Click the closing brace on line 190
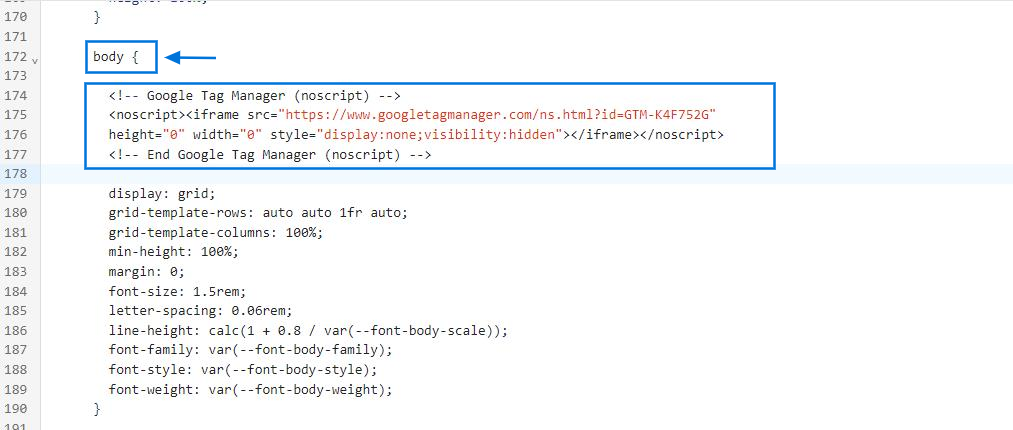 97,409
